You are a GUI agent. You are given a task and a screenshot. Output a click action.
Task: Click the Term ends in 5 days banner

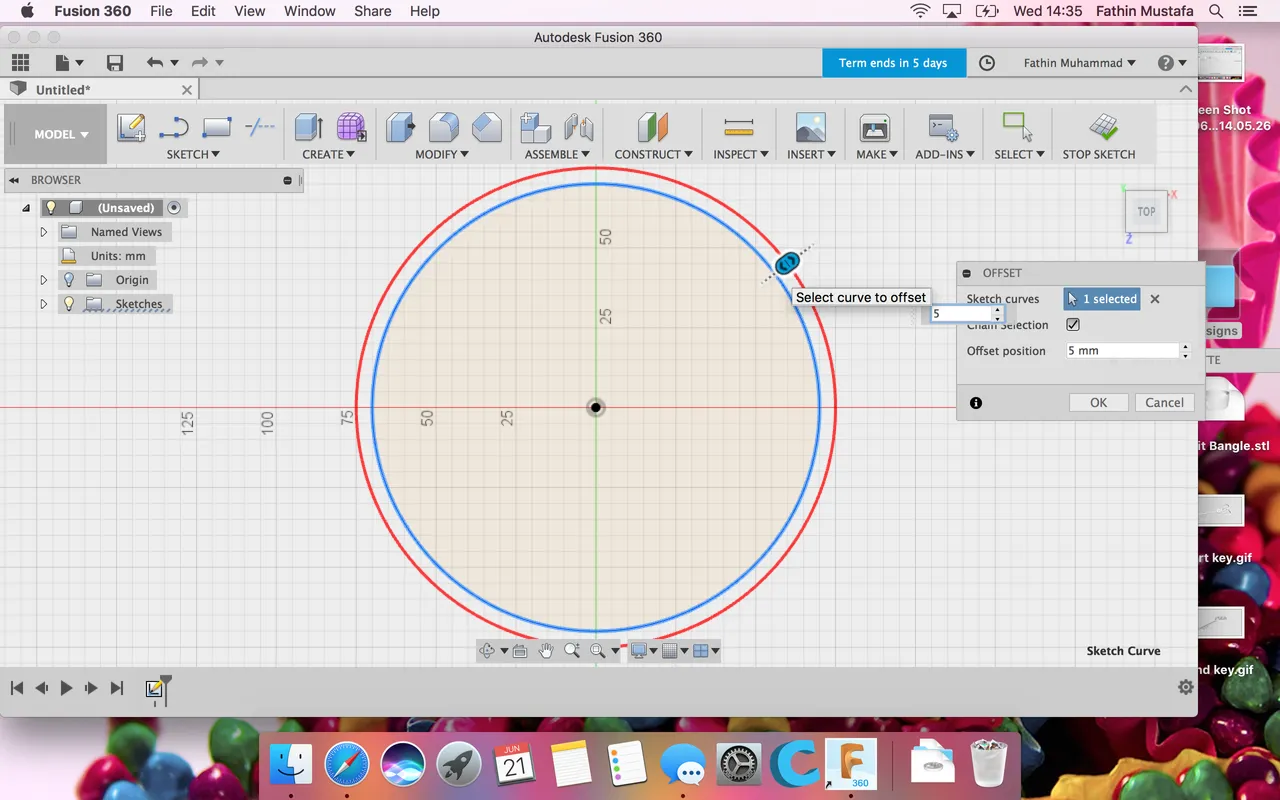point(893,63)
